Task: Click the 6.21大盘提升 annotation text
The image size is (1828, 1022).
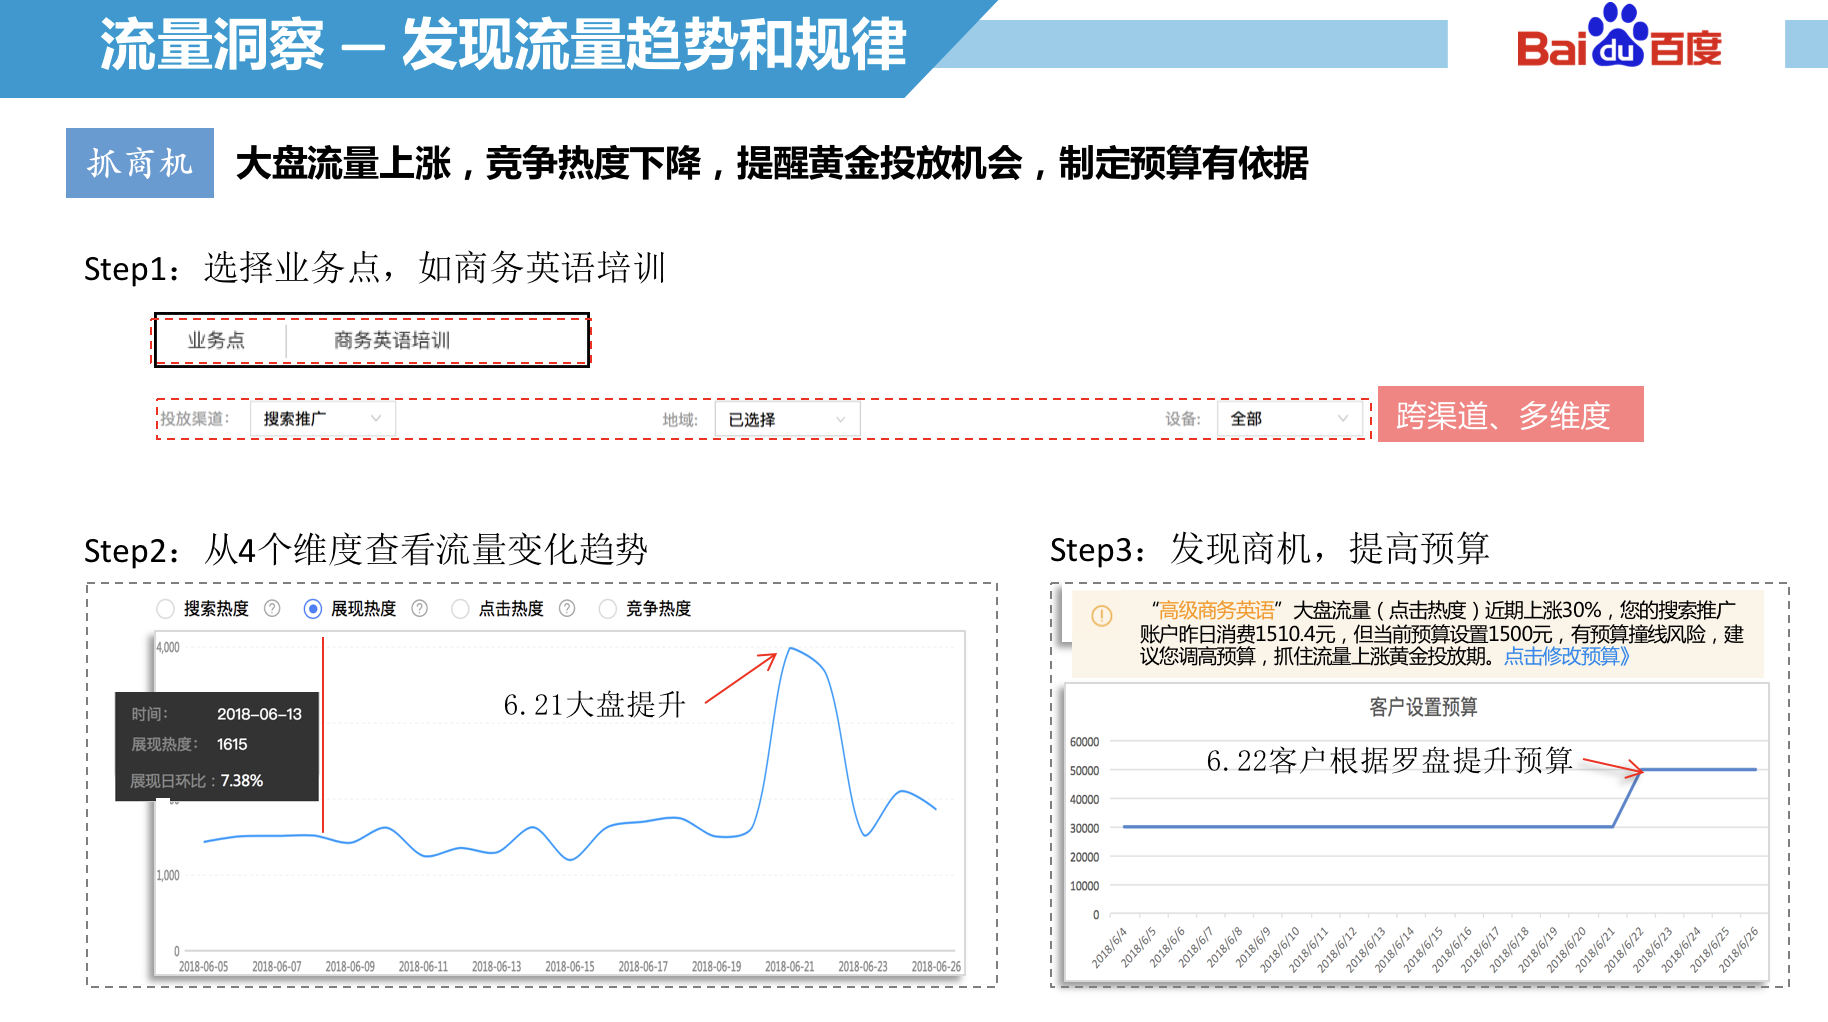Action: pos(595,705)
